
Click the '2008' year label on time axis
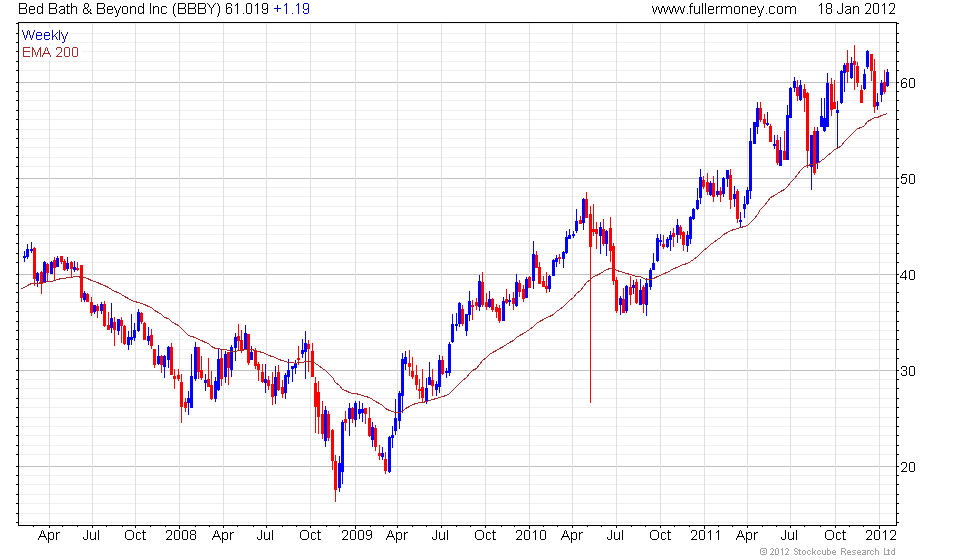tap(181, 536)
